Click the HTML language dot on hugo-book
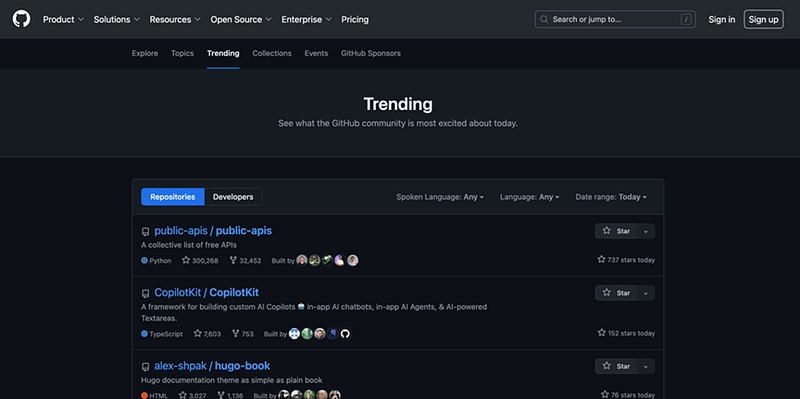The width and height of the screenshot is (800, 399). point(144,395)
